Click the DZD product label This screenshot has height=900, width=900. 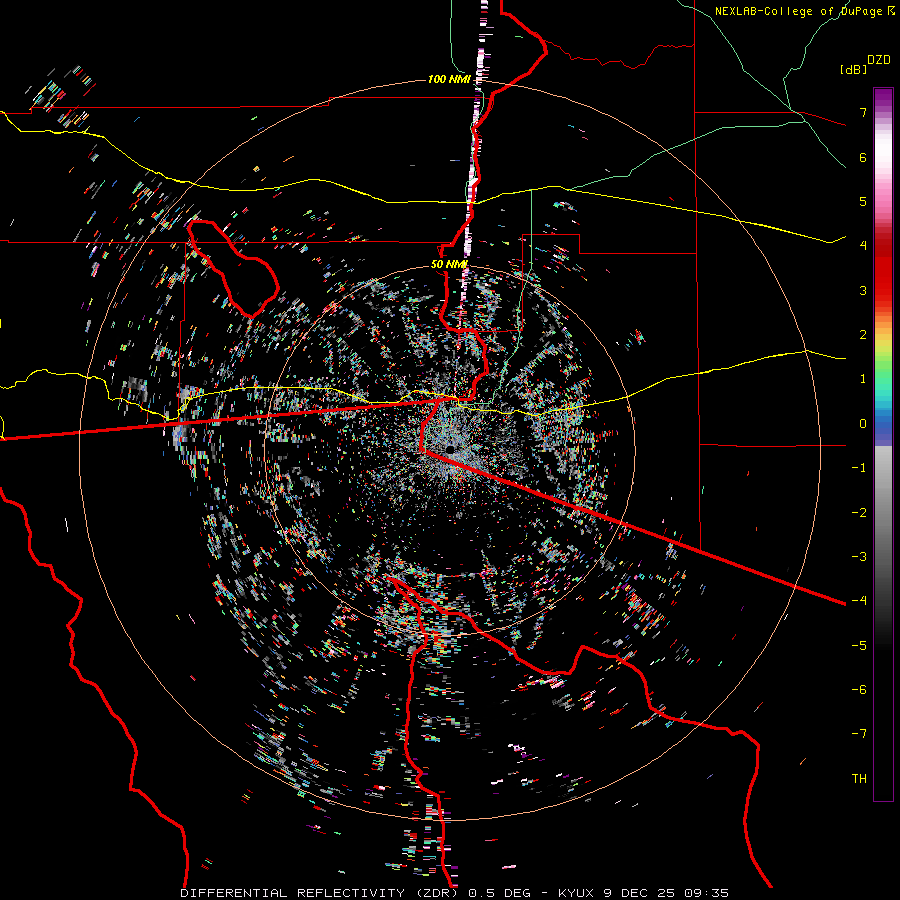pyautogui.click(x=879, y=60)
